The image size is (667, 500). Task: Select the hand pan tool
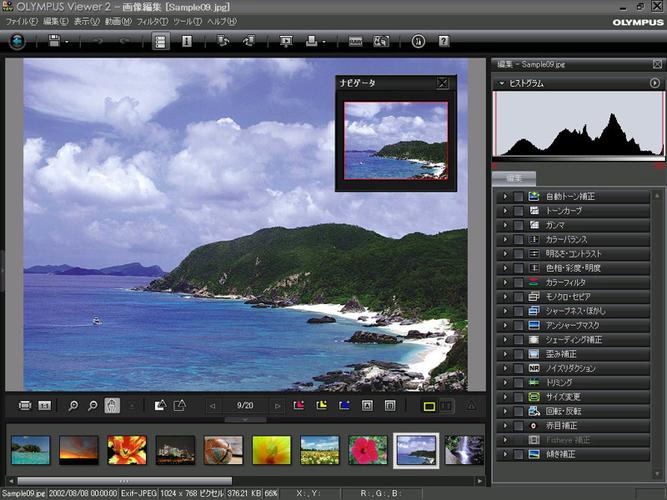coord(113,405)
